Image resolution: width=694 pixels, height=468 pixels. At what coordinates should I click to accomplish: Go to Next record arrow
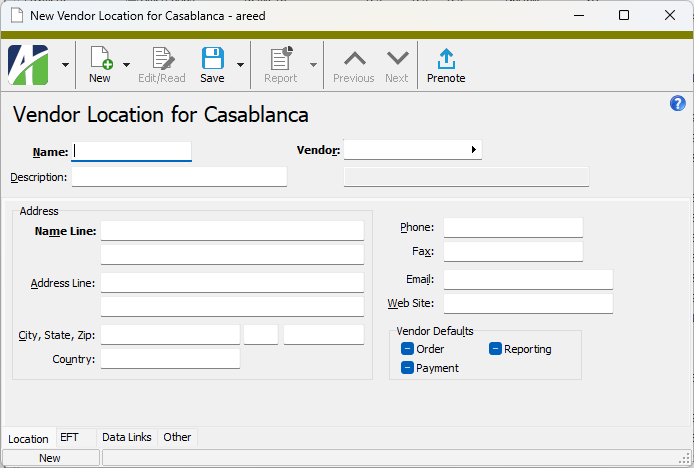(397, 59)
